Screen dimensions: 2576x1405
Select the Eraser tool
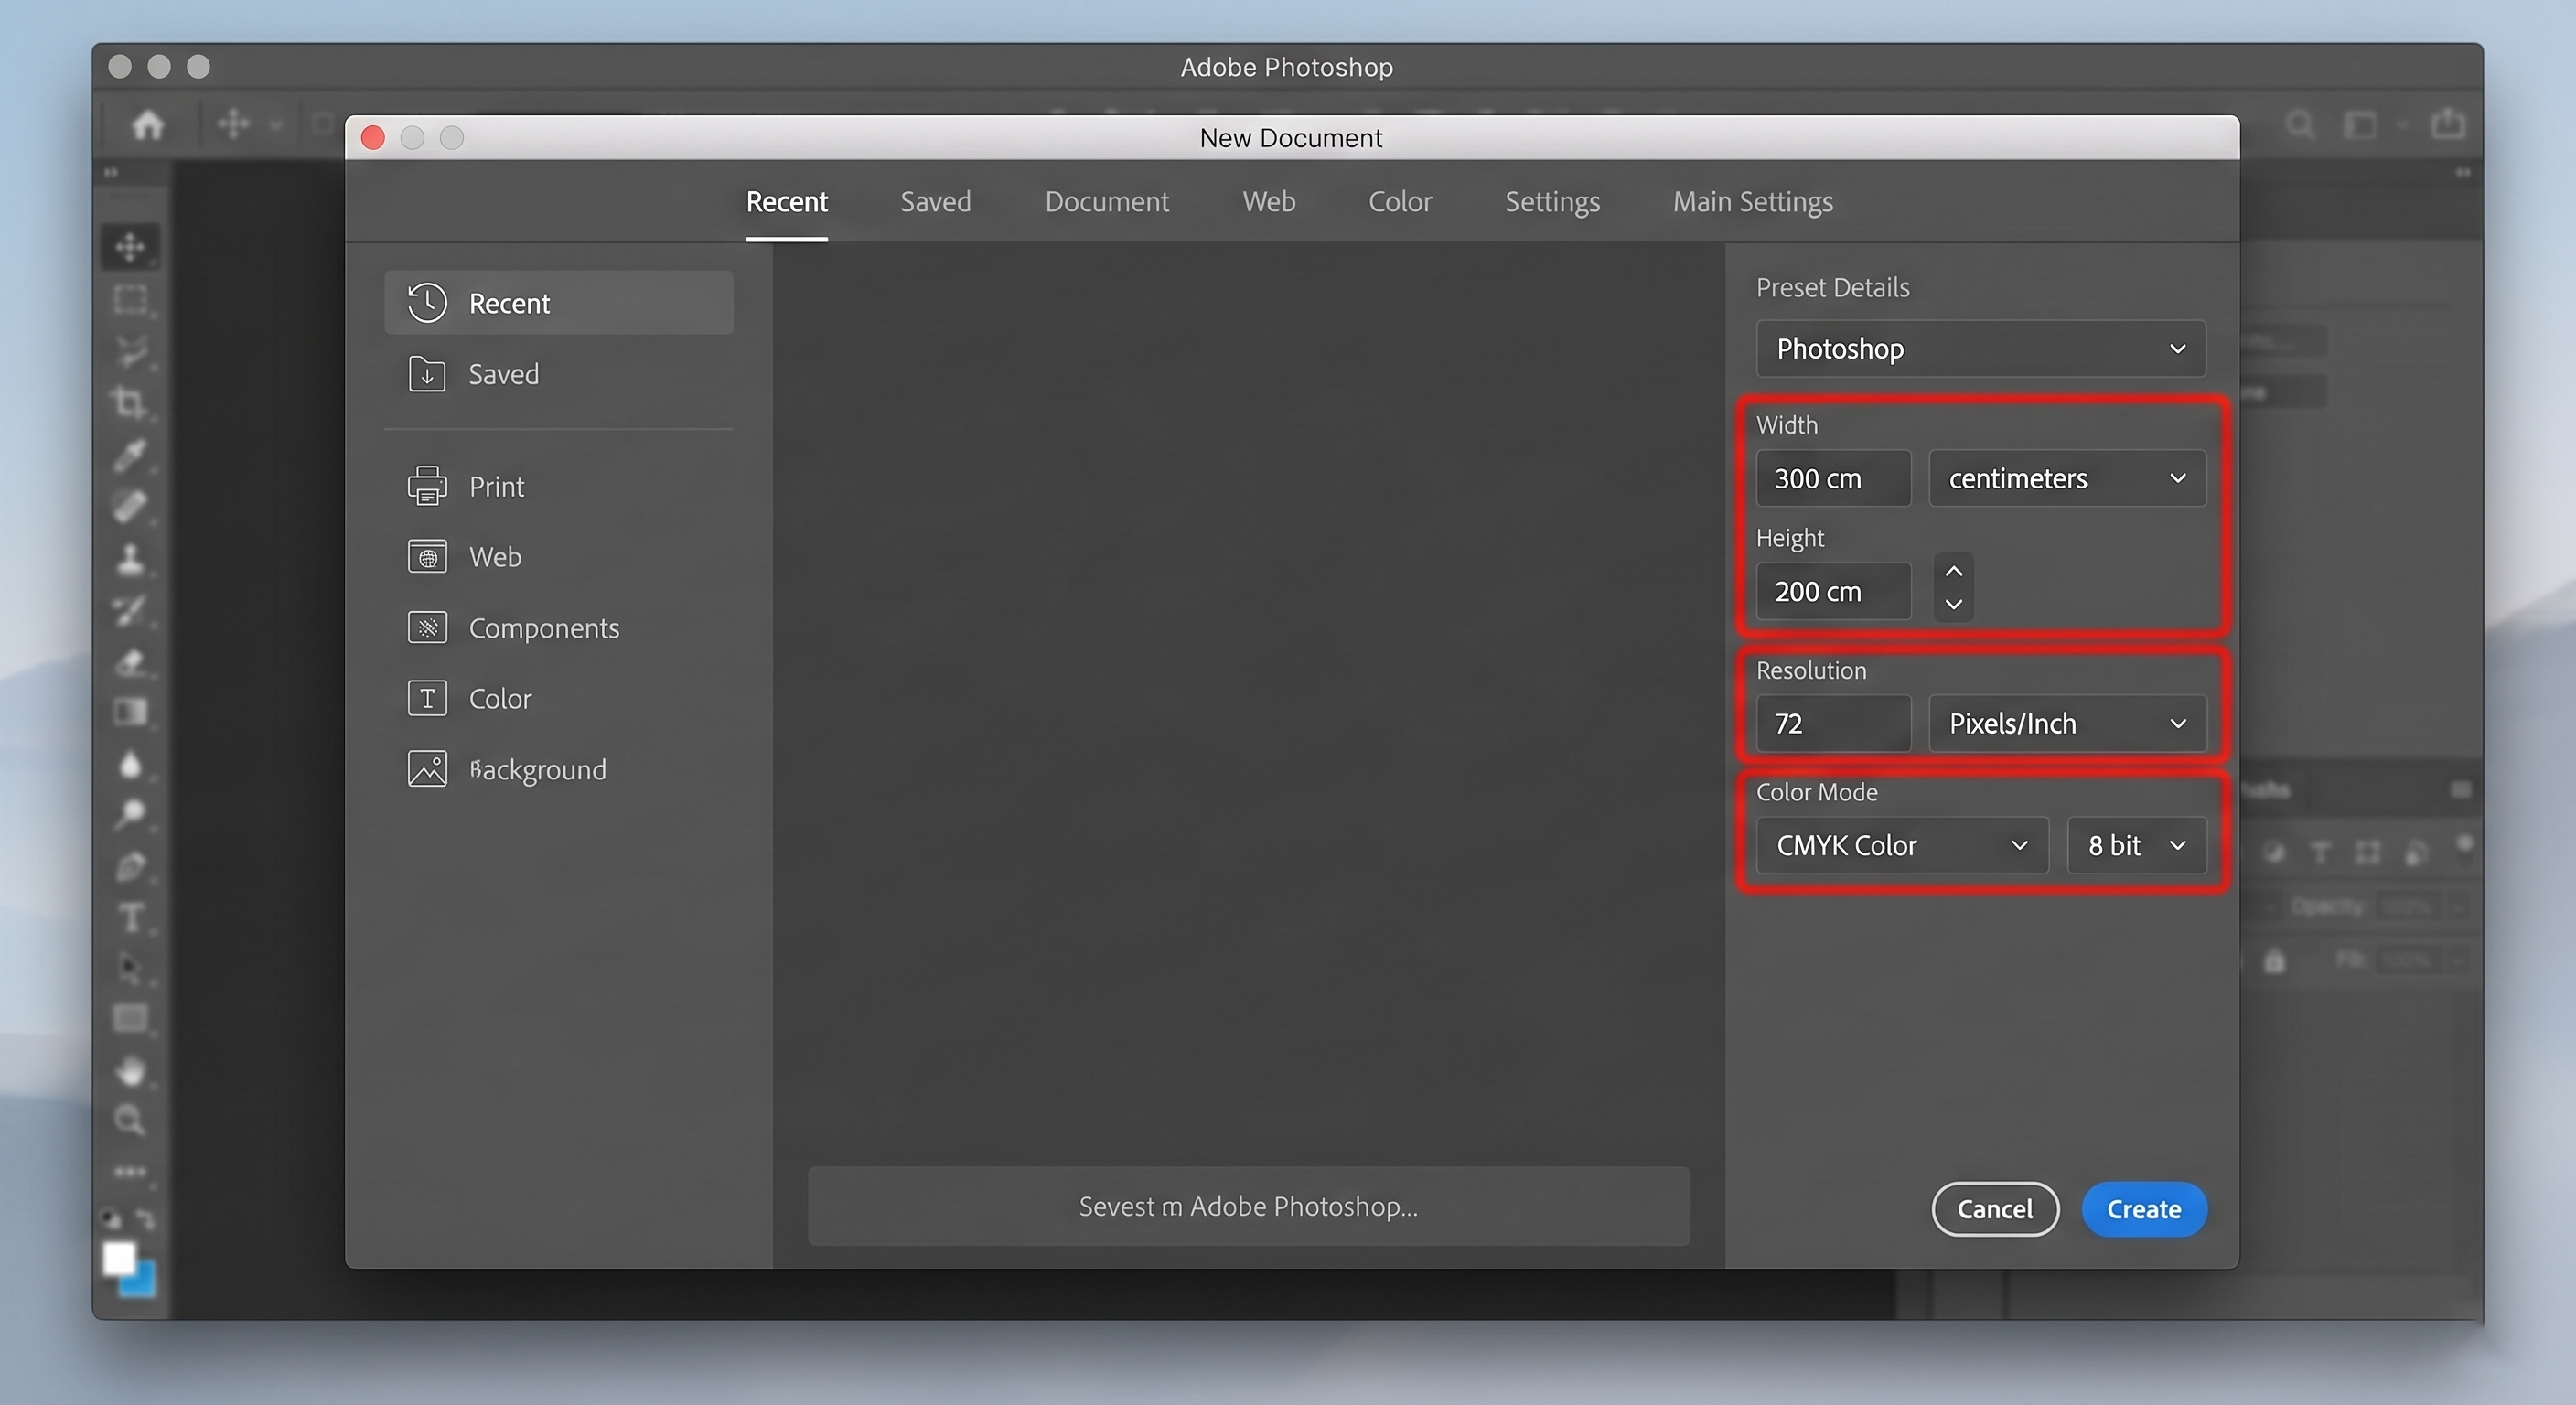(130, 661)
